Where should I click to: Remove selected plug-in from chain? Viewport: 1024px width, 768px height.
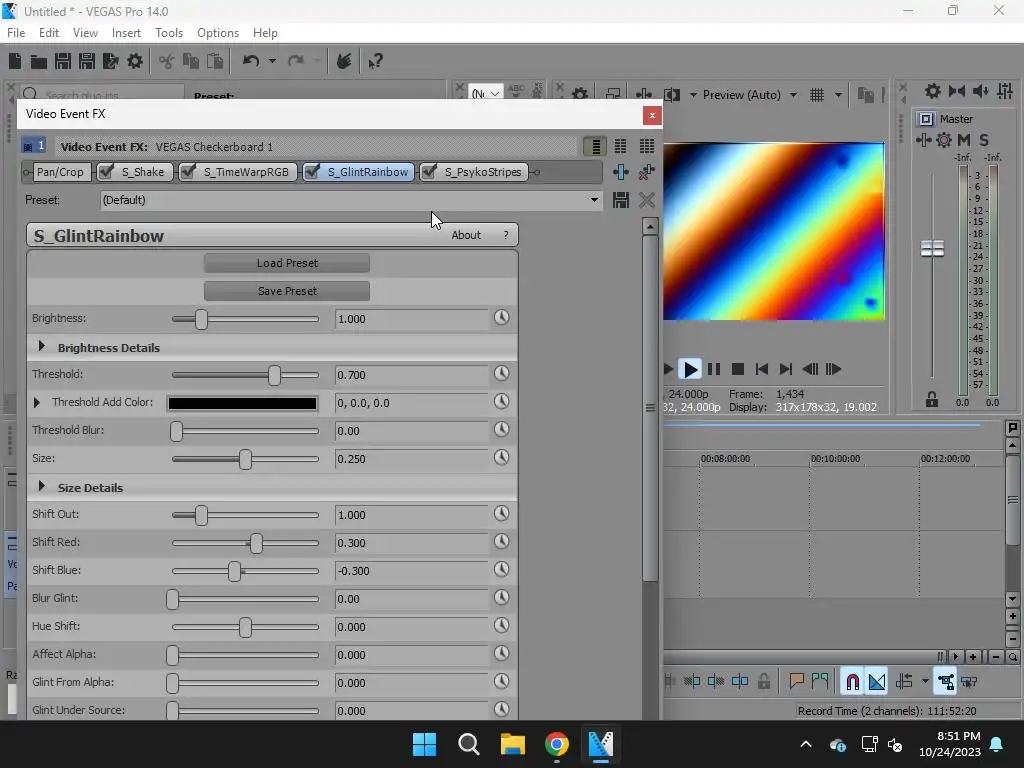coord(647,172)
